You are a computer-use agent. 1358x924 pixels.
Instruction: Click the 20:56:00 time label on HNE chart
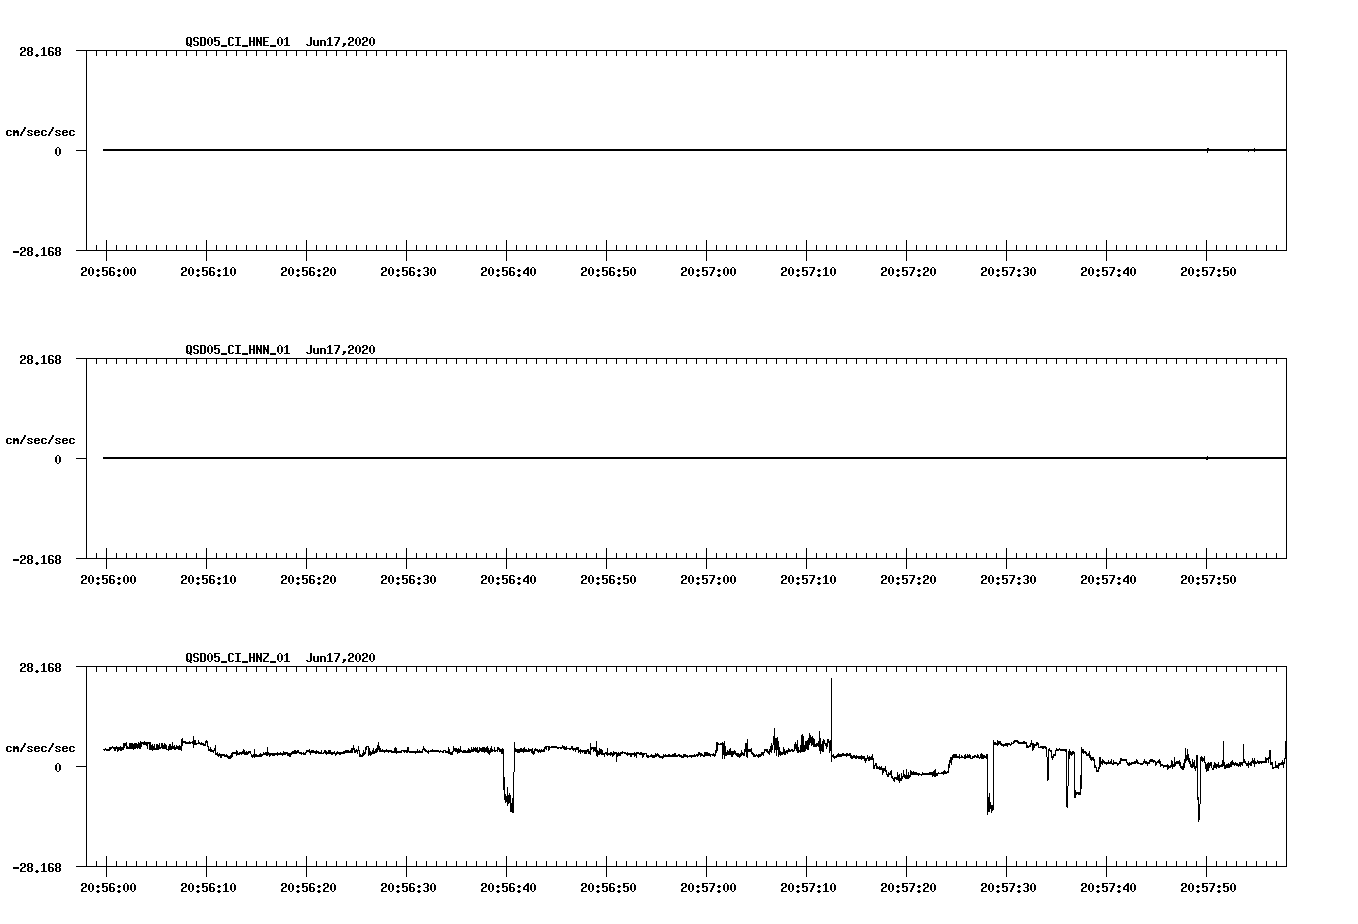pos(108,271)
